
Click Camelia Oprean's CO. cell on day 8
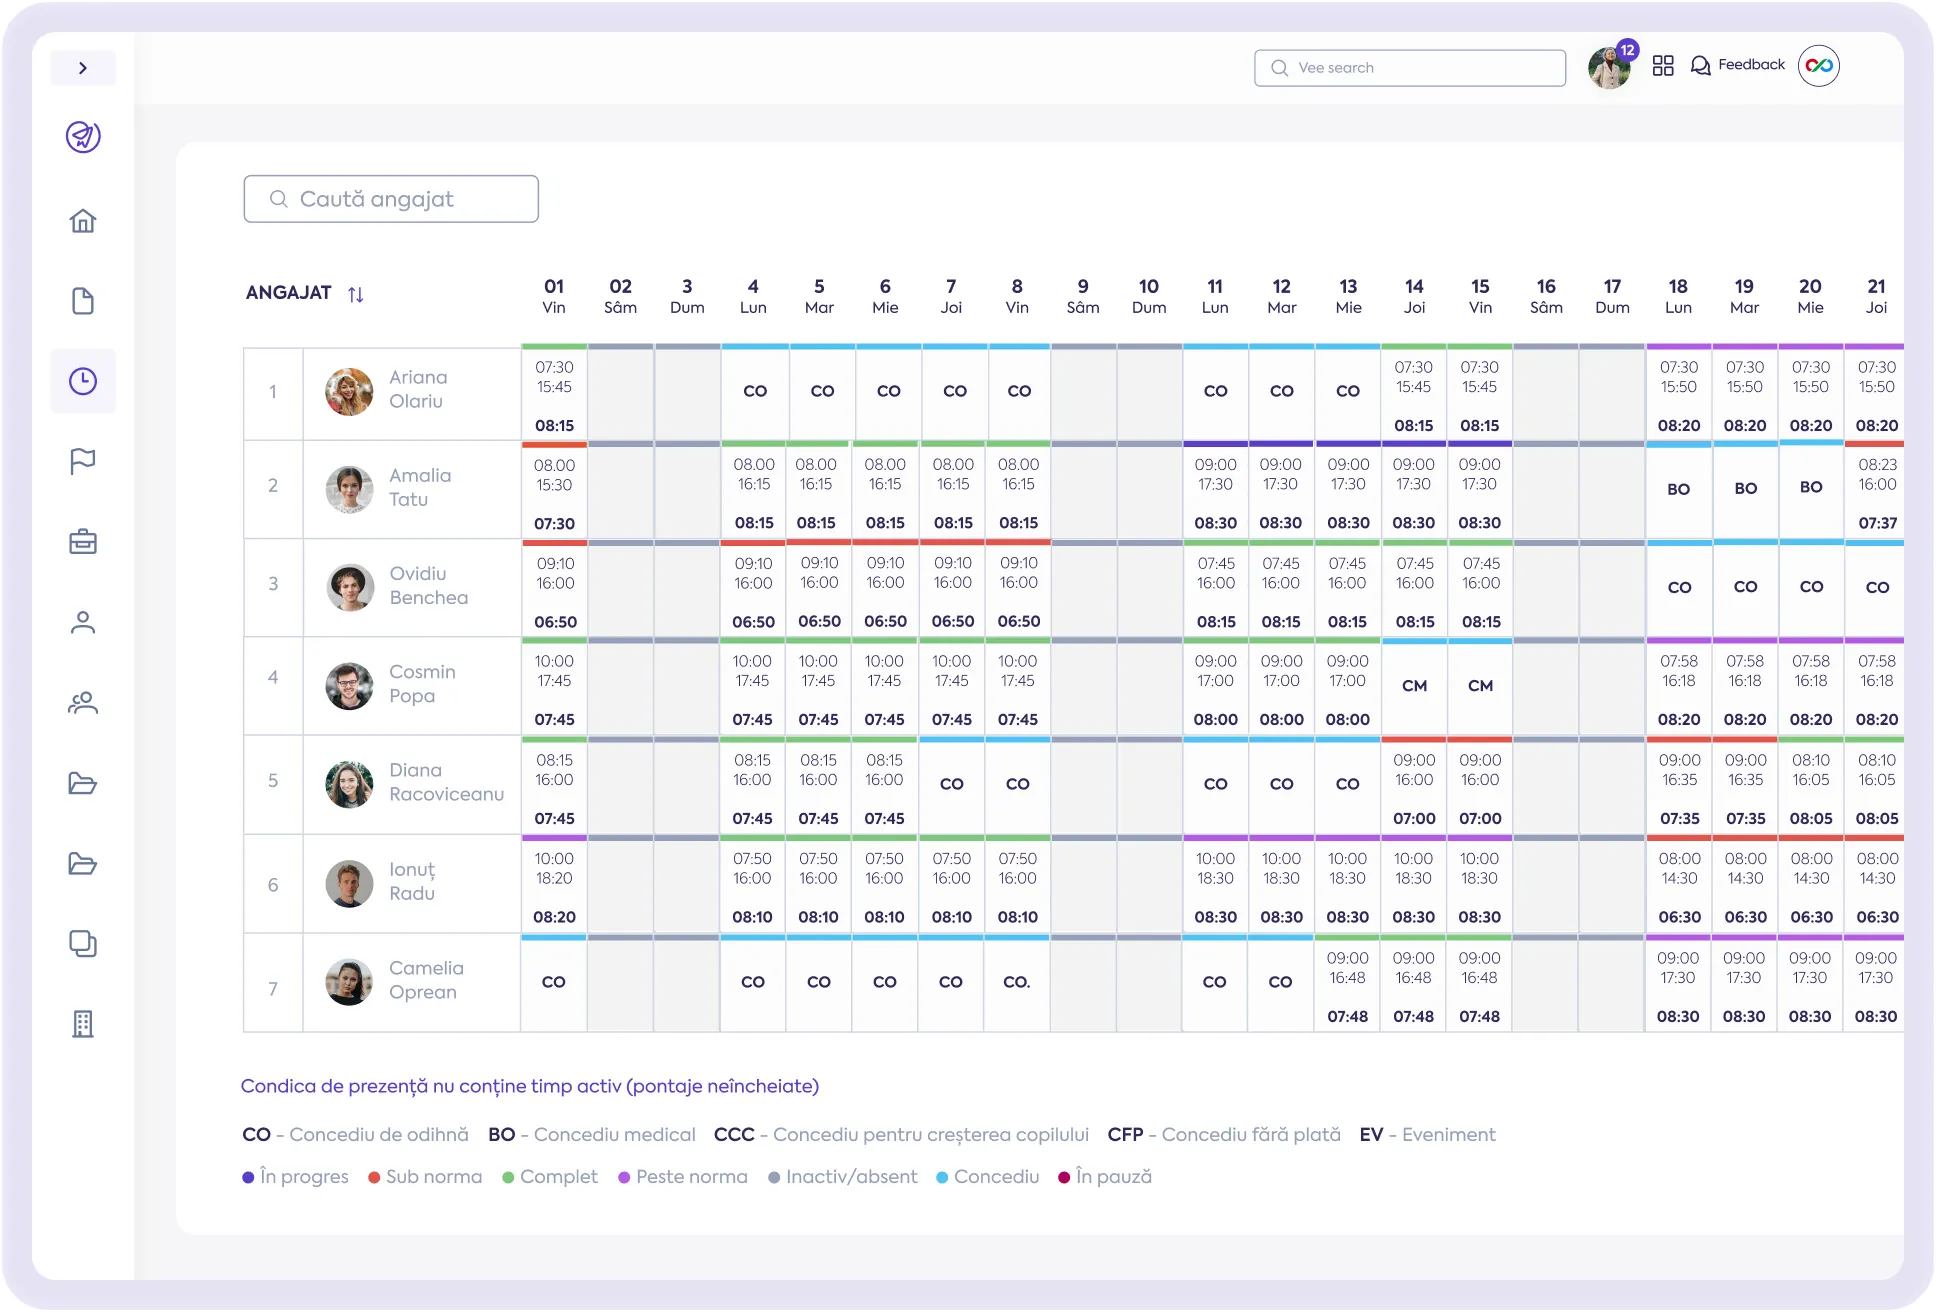(1017, 982)
